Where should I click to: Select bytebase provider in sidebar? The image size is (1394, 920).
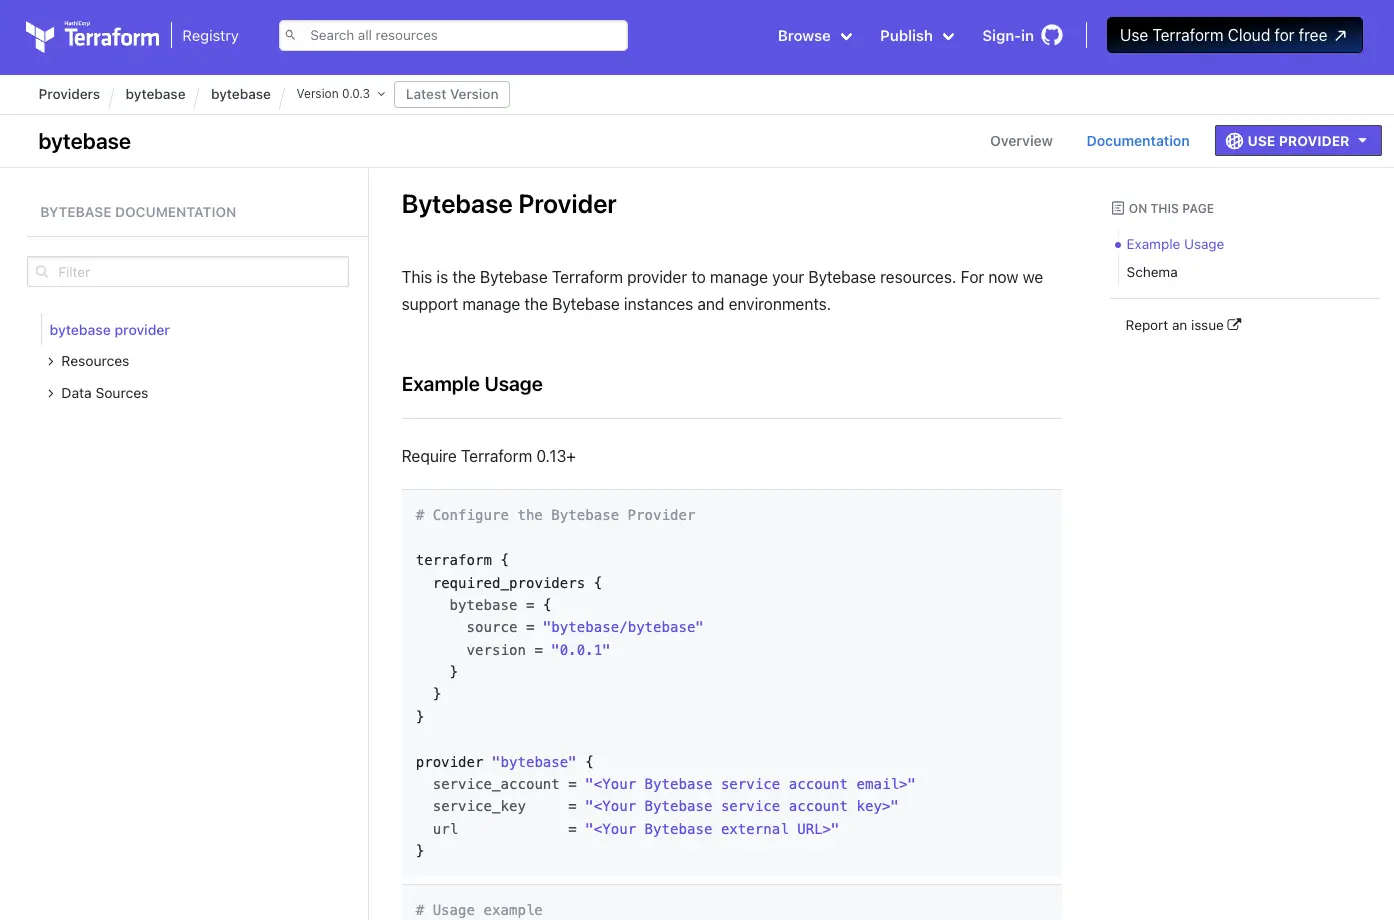click(x=110, y=330)
